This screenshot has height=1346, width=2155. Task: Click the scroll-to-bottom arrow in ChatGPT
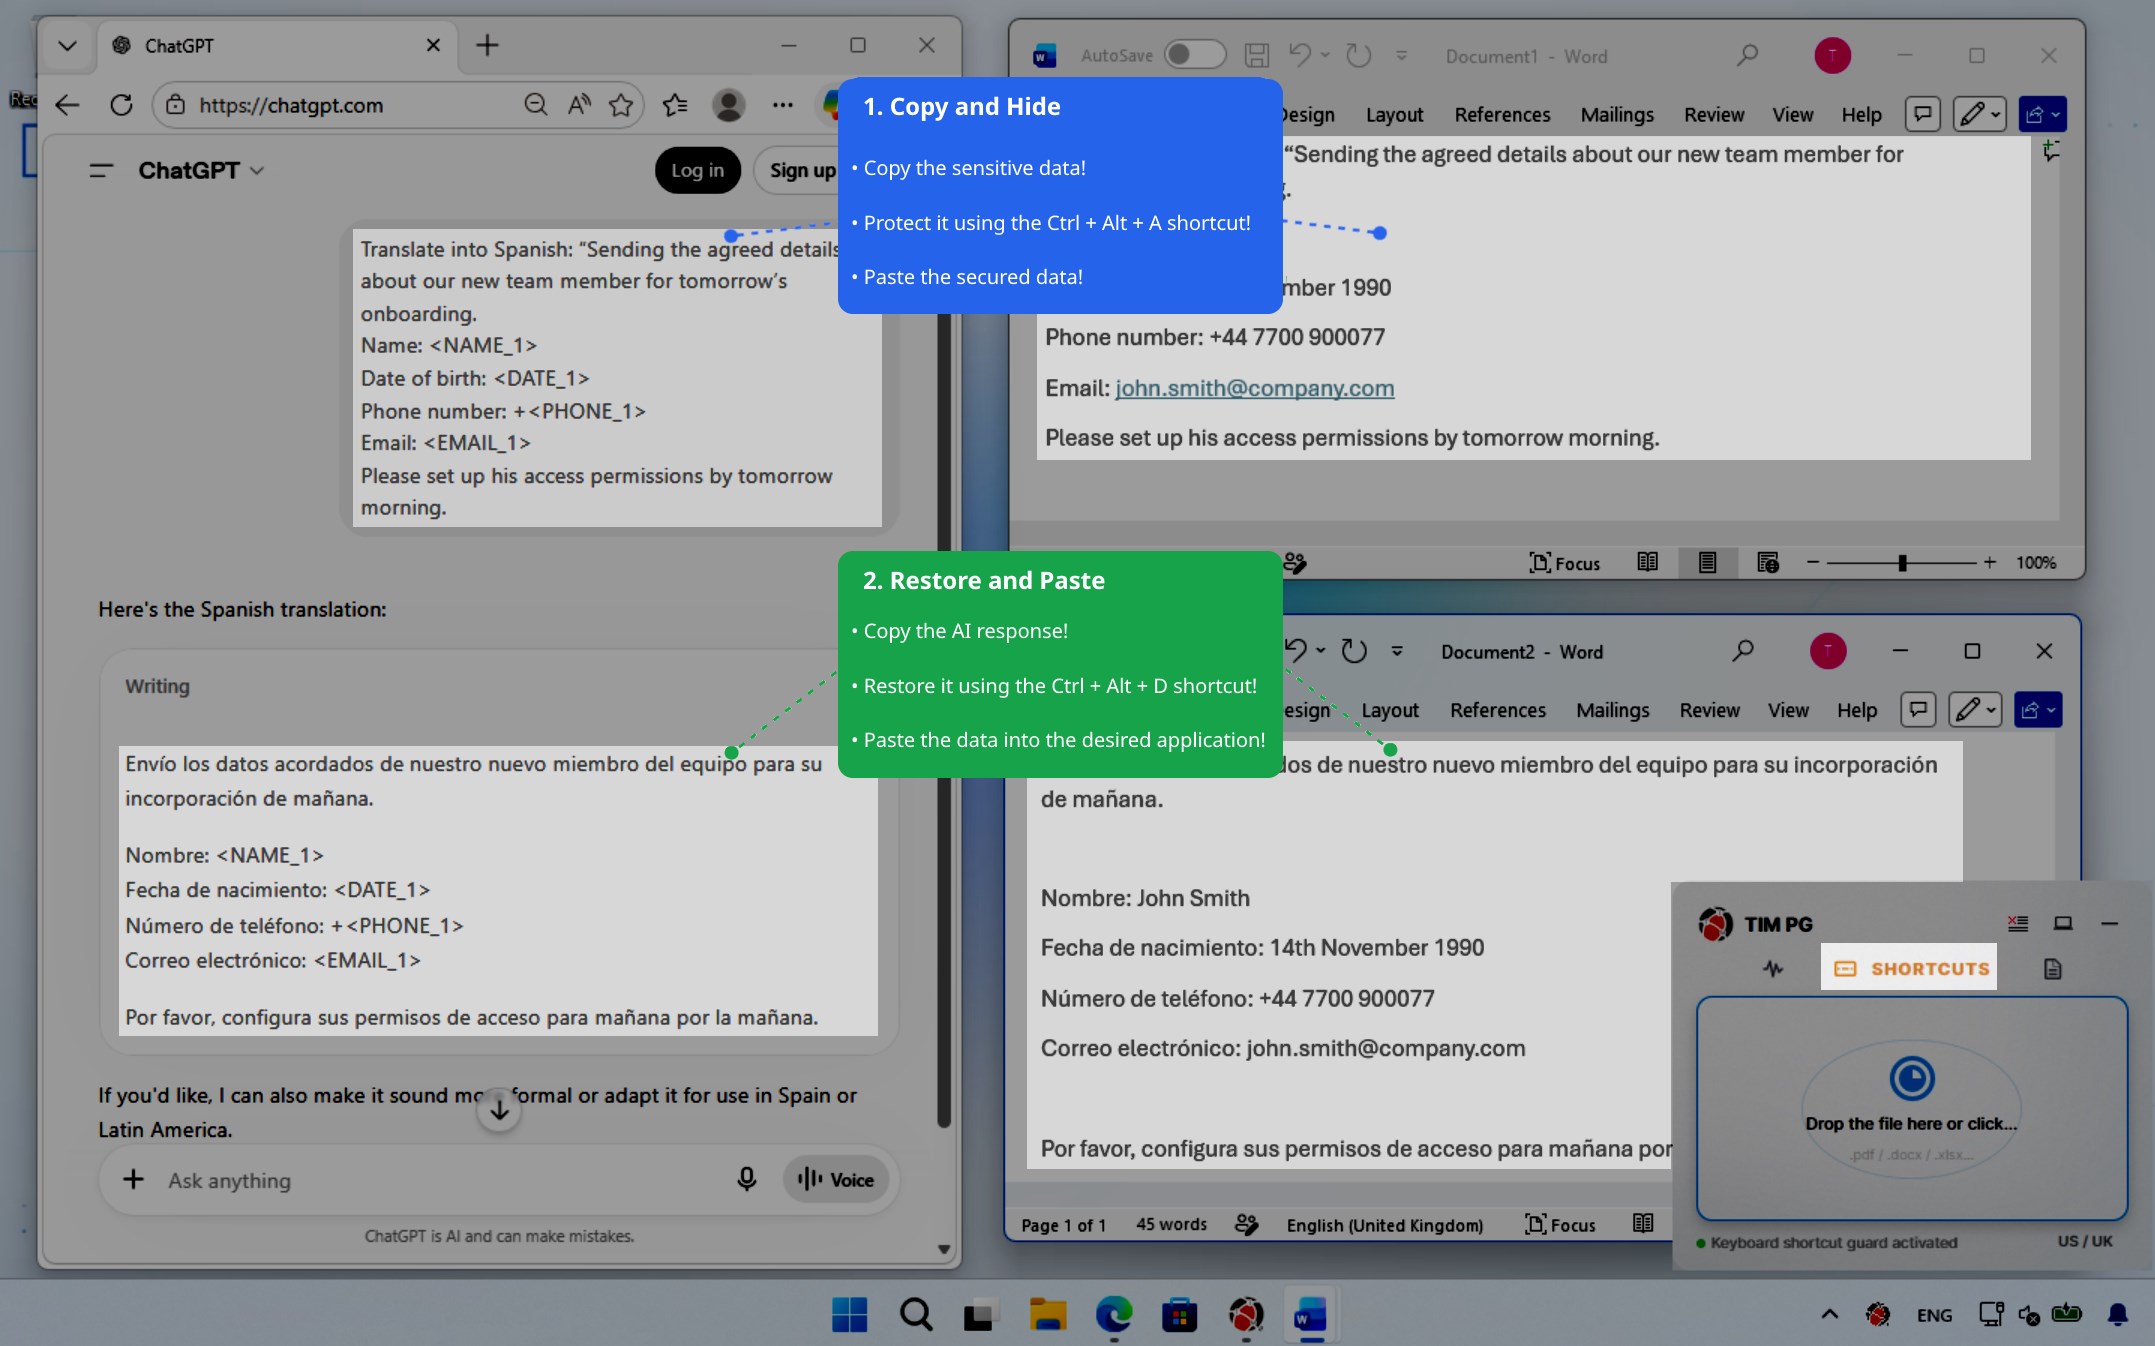(499, 1110)
